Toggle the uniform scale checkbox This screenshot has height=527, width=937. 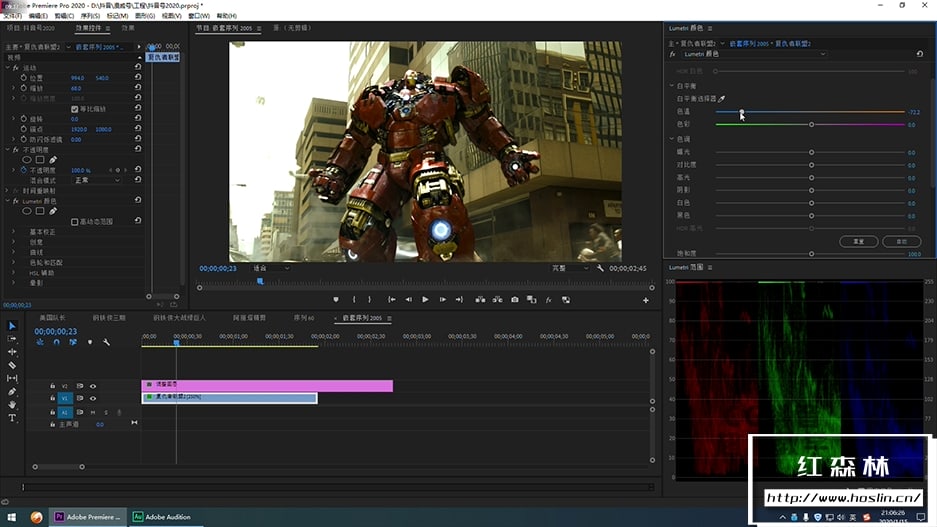pyautogui.click(x=75, y=109)
